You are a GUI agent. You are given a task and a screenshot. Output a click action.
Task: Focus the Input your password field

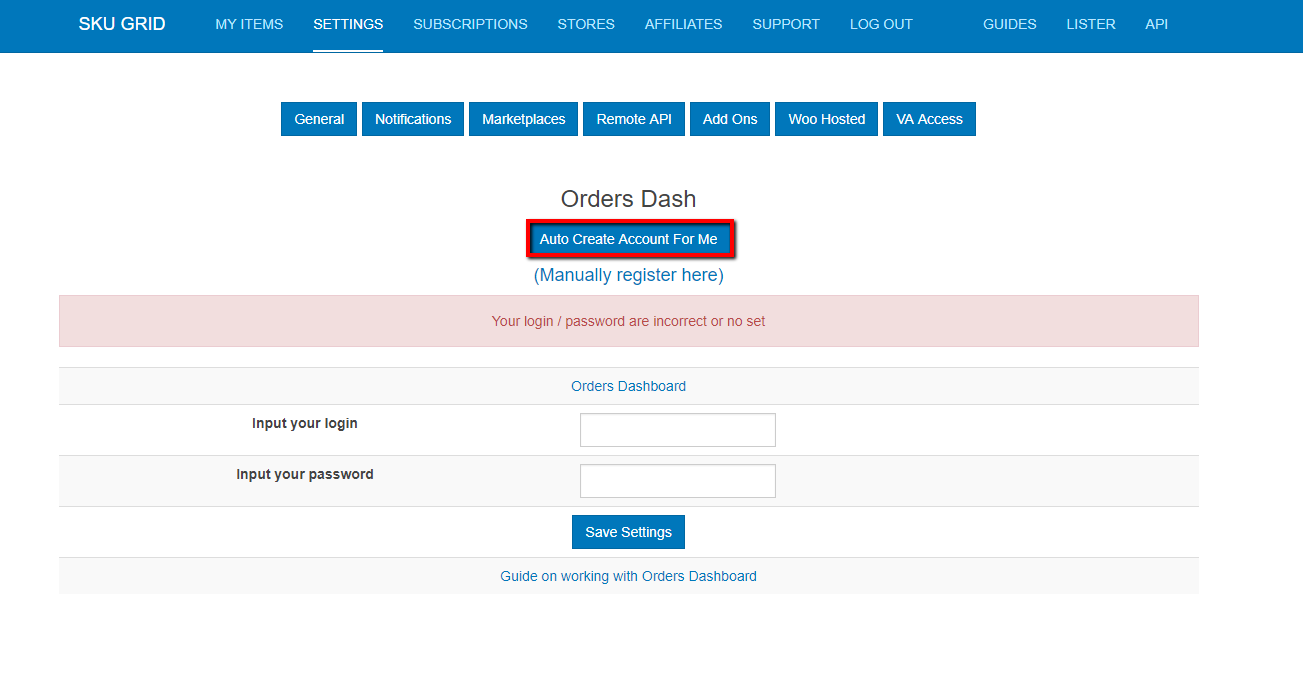tap(677, 481)
